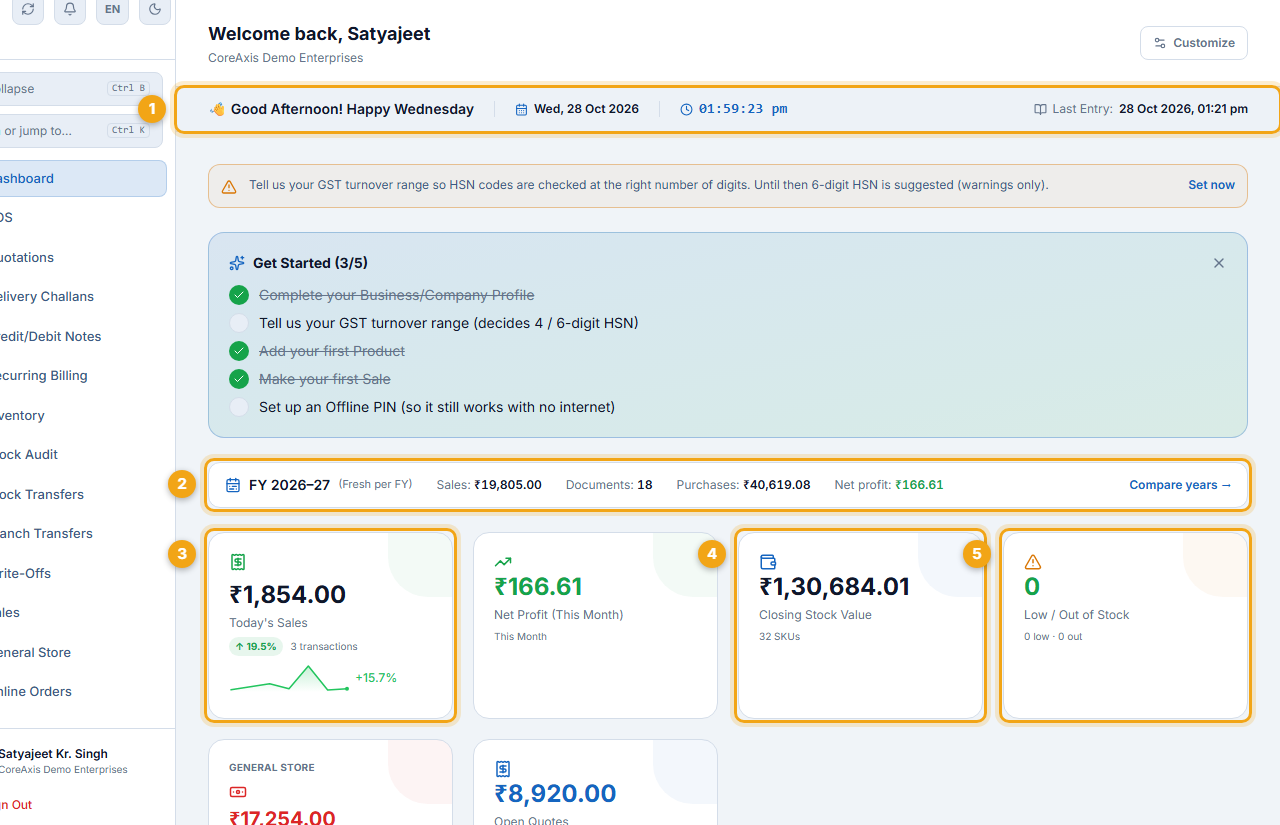Focus the search or jump to field

click(x=80, y=131)
